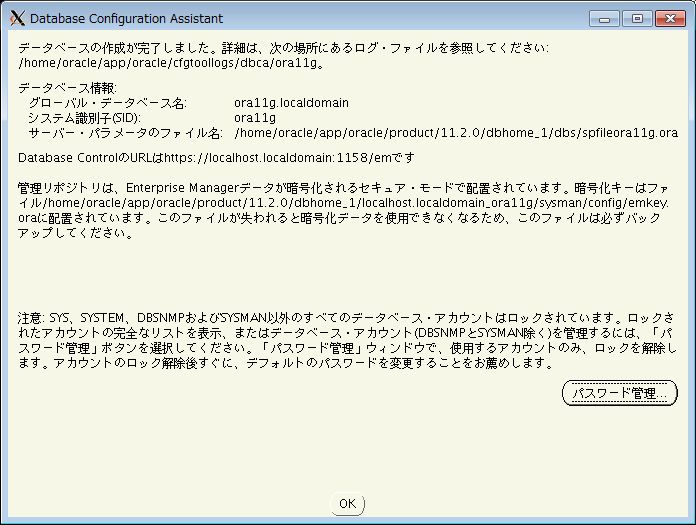Image resolution: width=696 pixels, height=525 pixels.
Task: Click the log path /home/oracle/app/oracle/cfgtoollogs/dbca/ora11g
Action: (x=169, y=63)
